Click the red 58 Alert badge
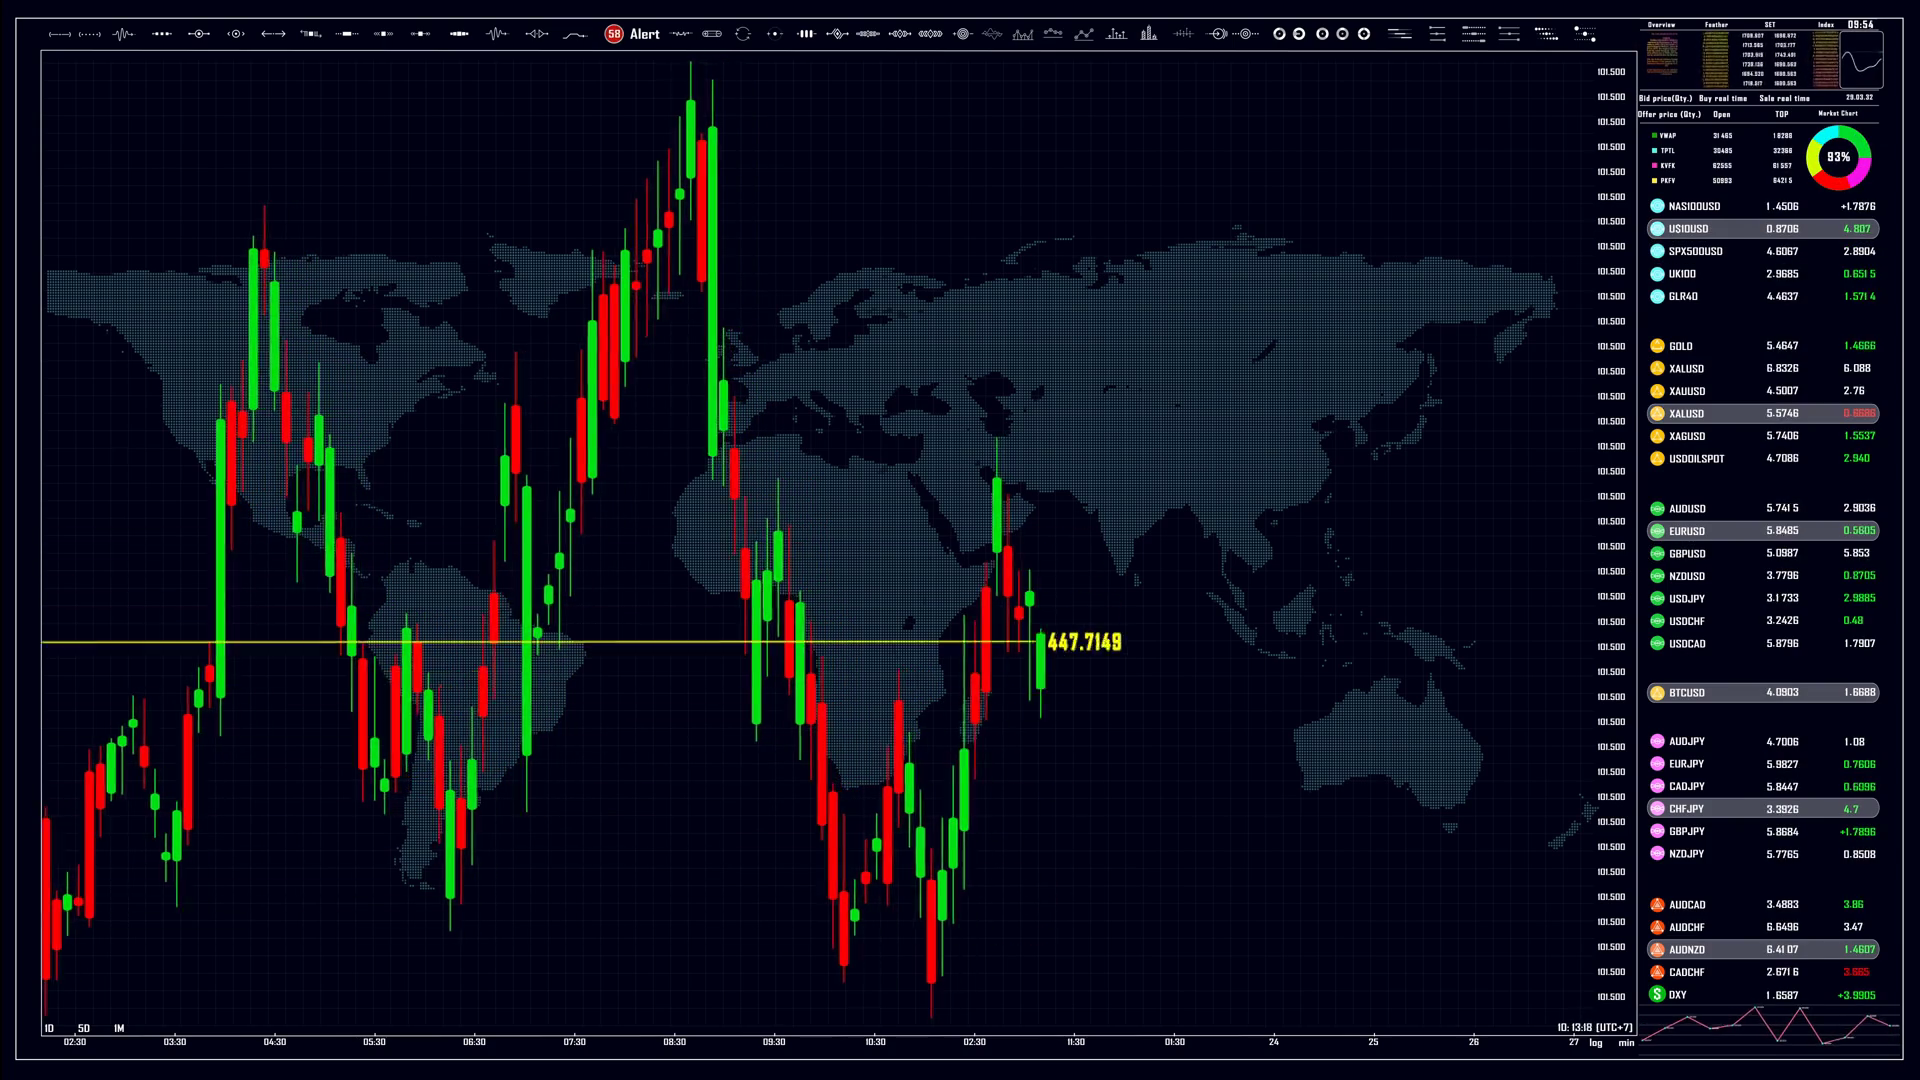Screen dimensions: 1920x1080 tap(614, 34)
